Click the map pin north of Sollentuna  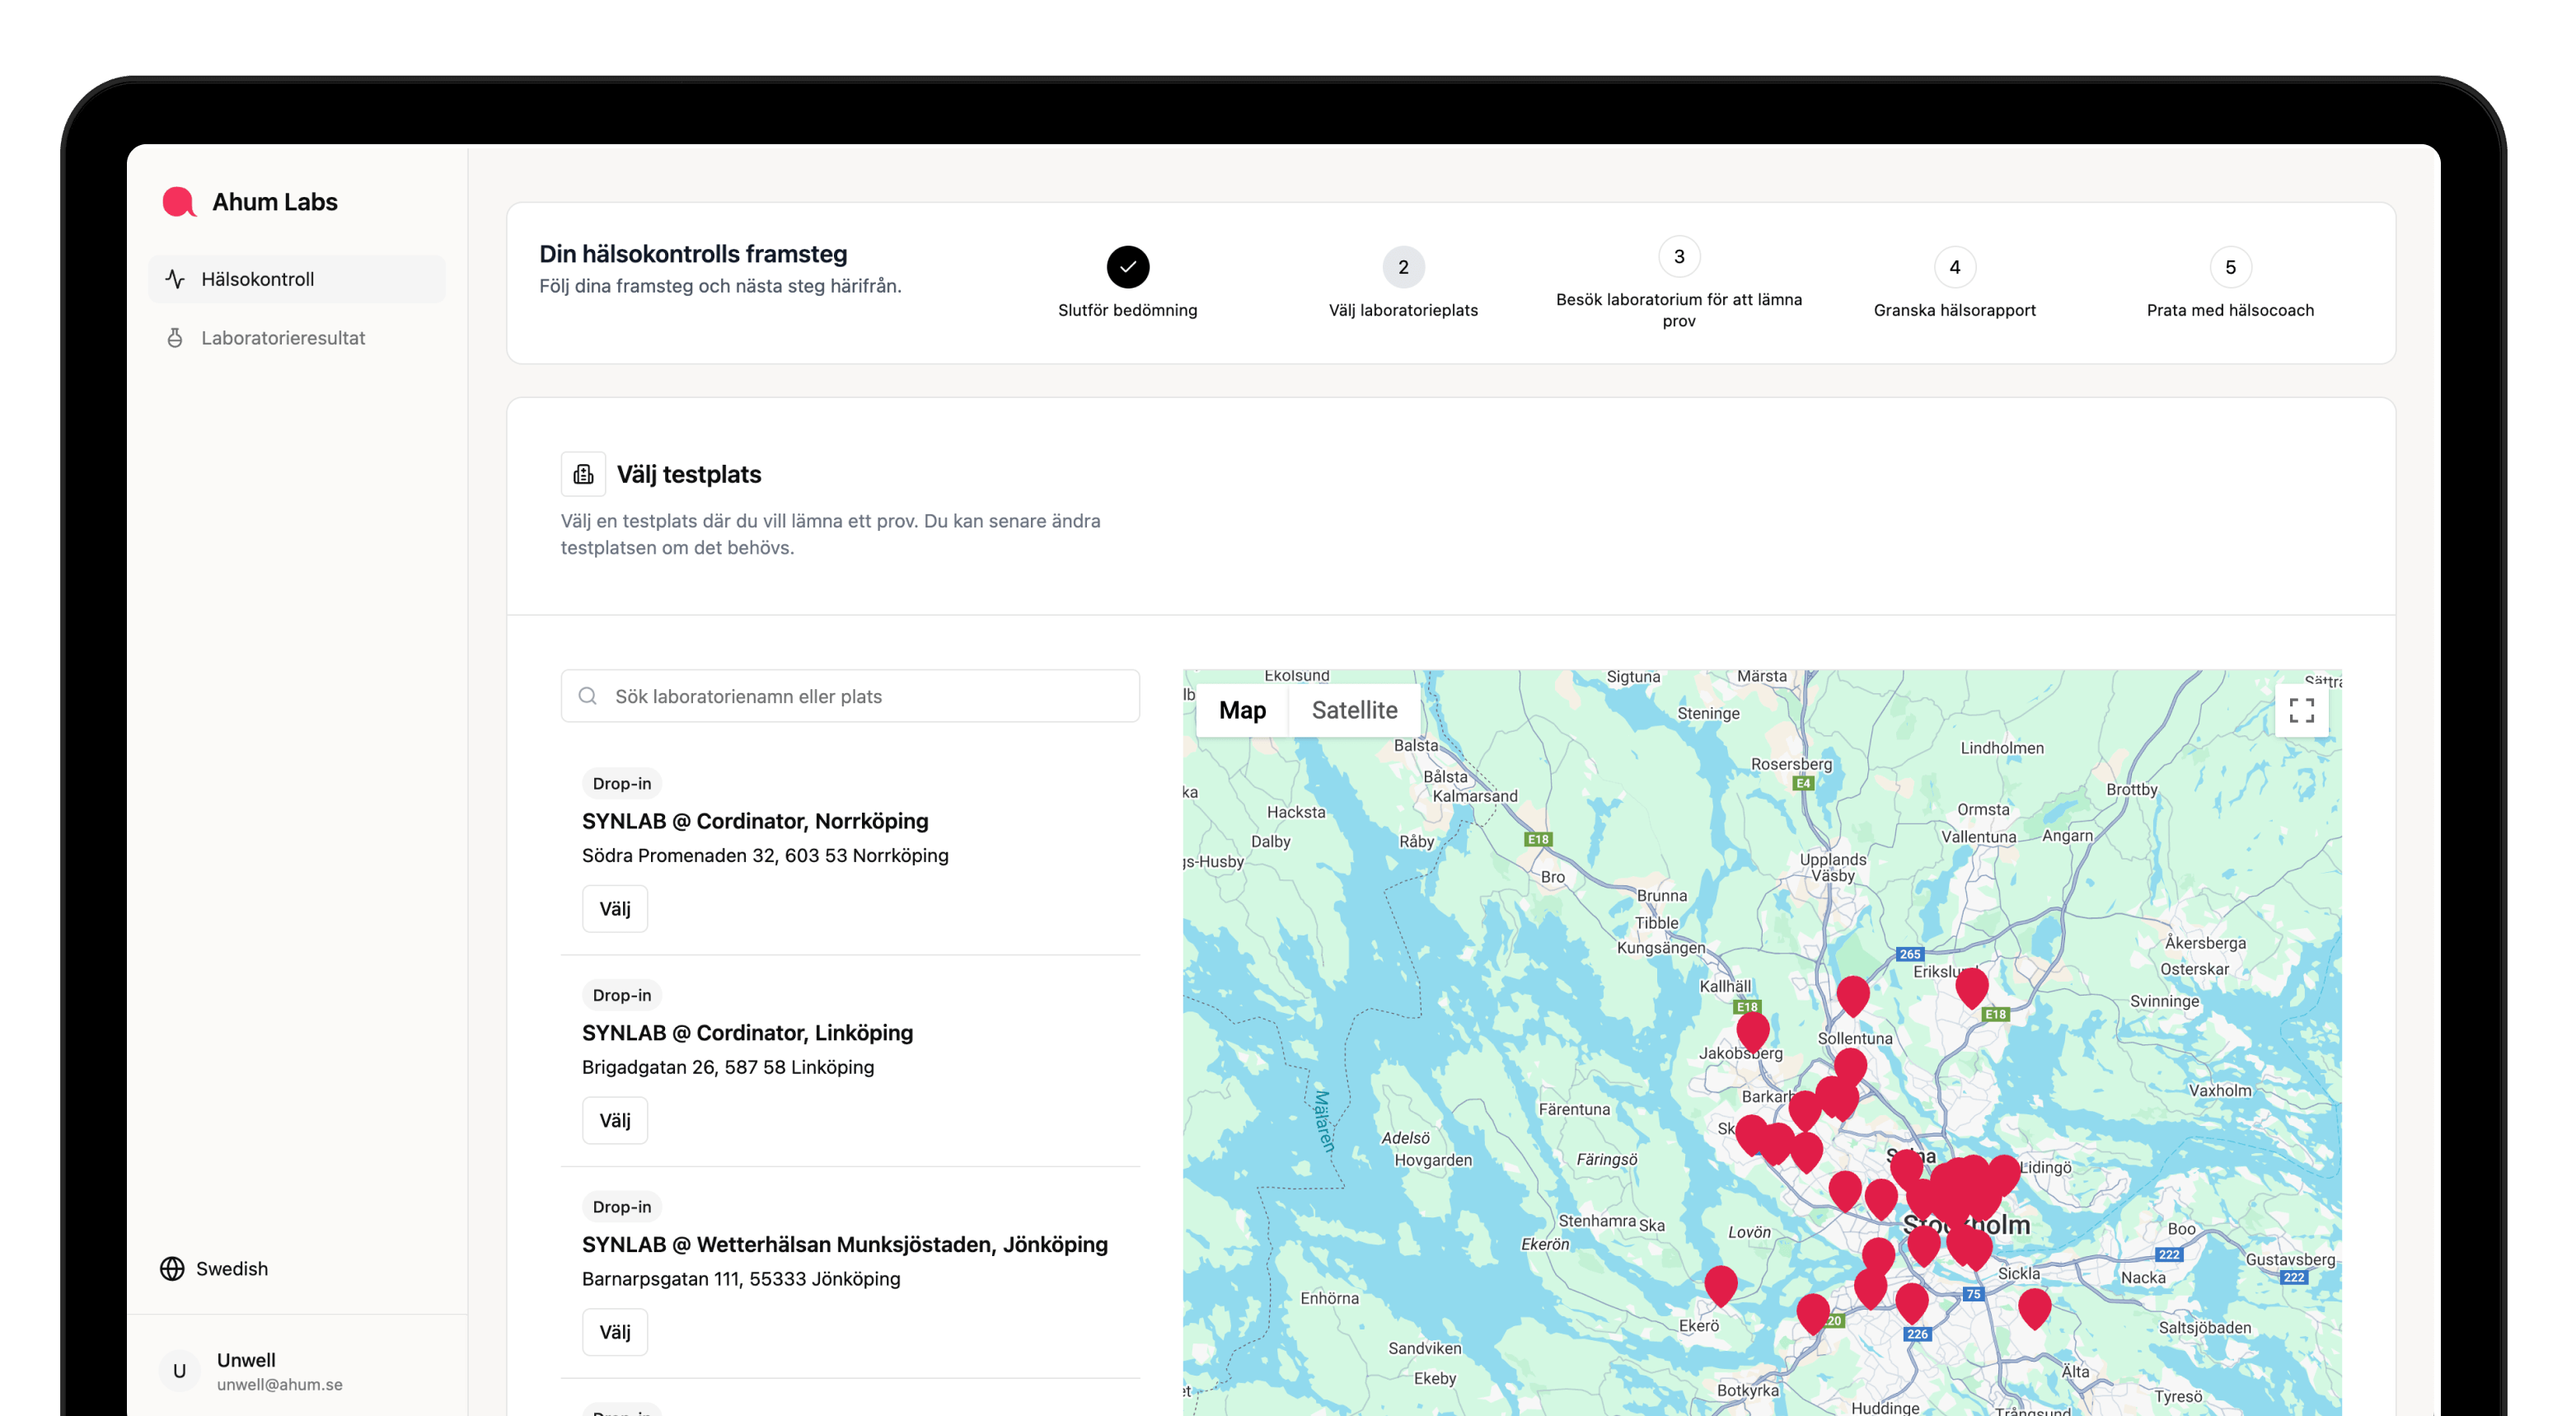1853,995
